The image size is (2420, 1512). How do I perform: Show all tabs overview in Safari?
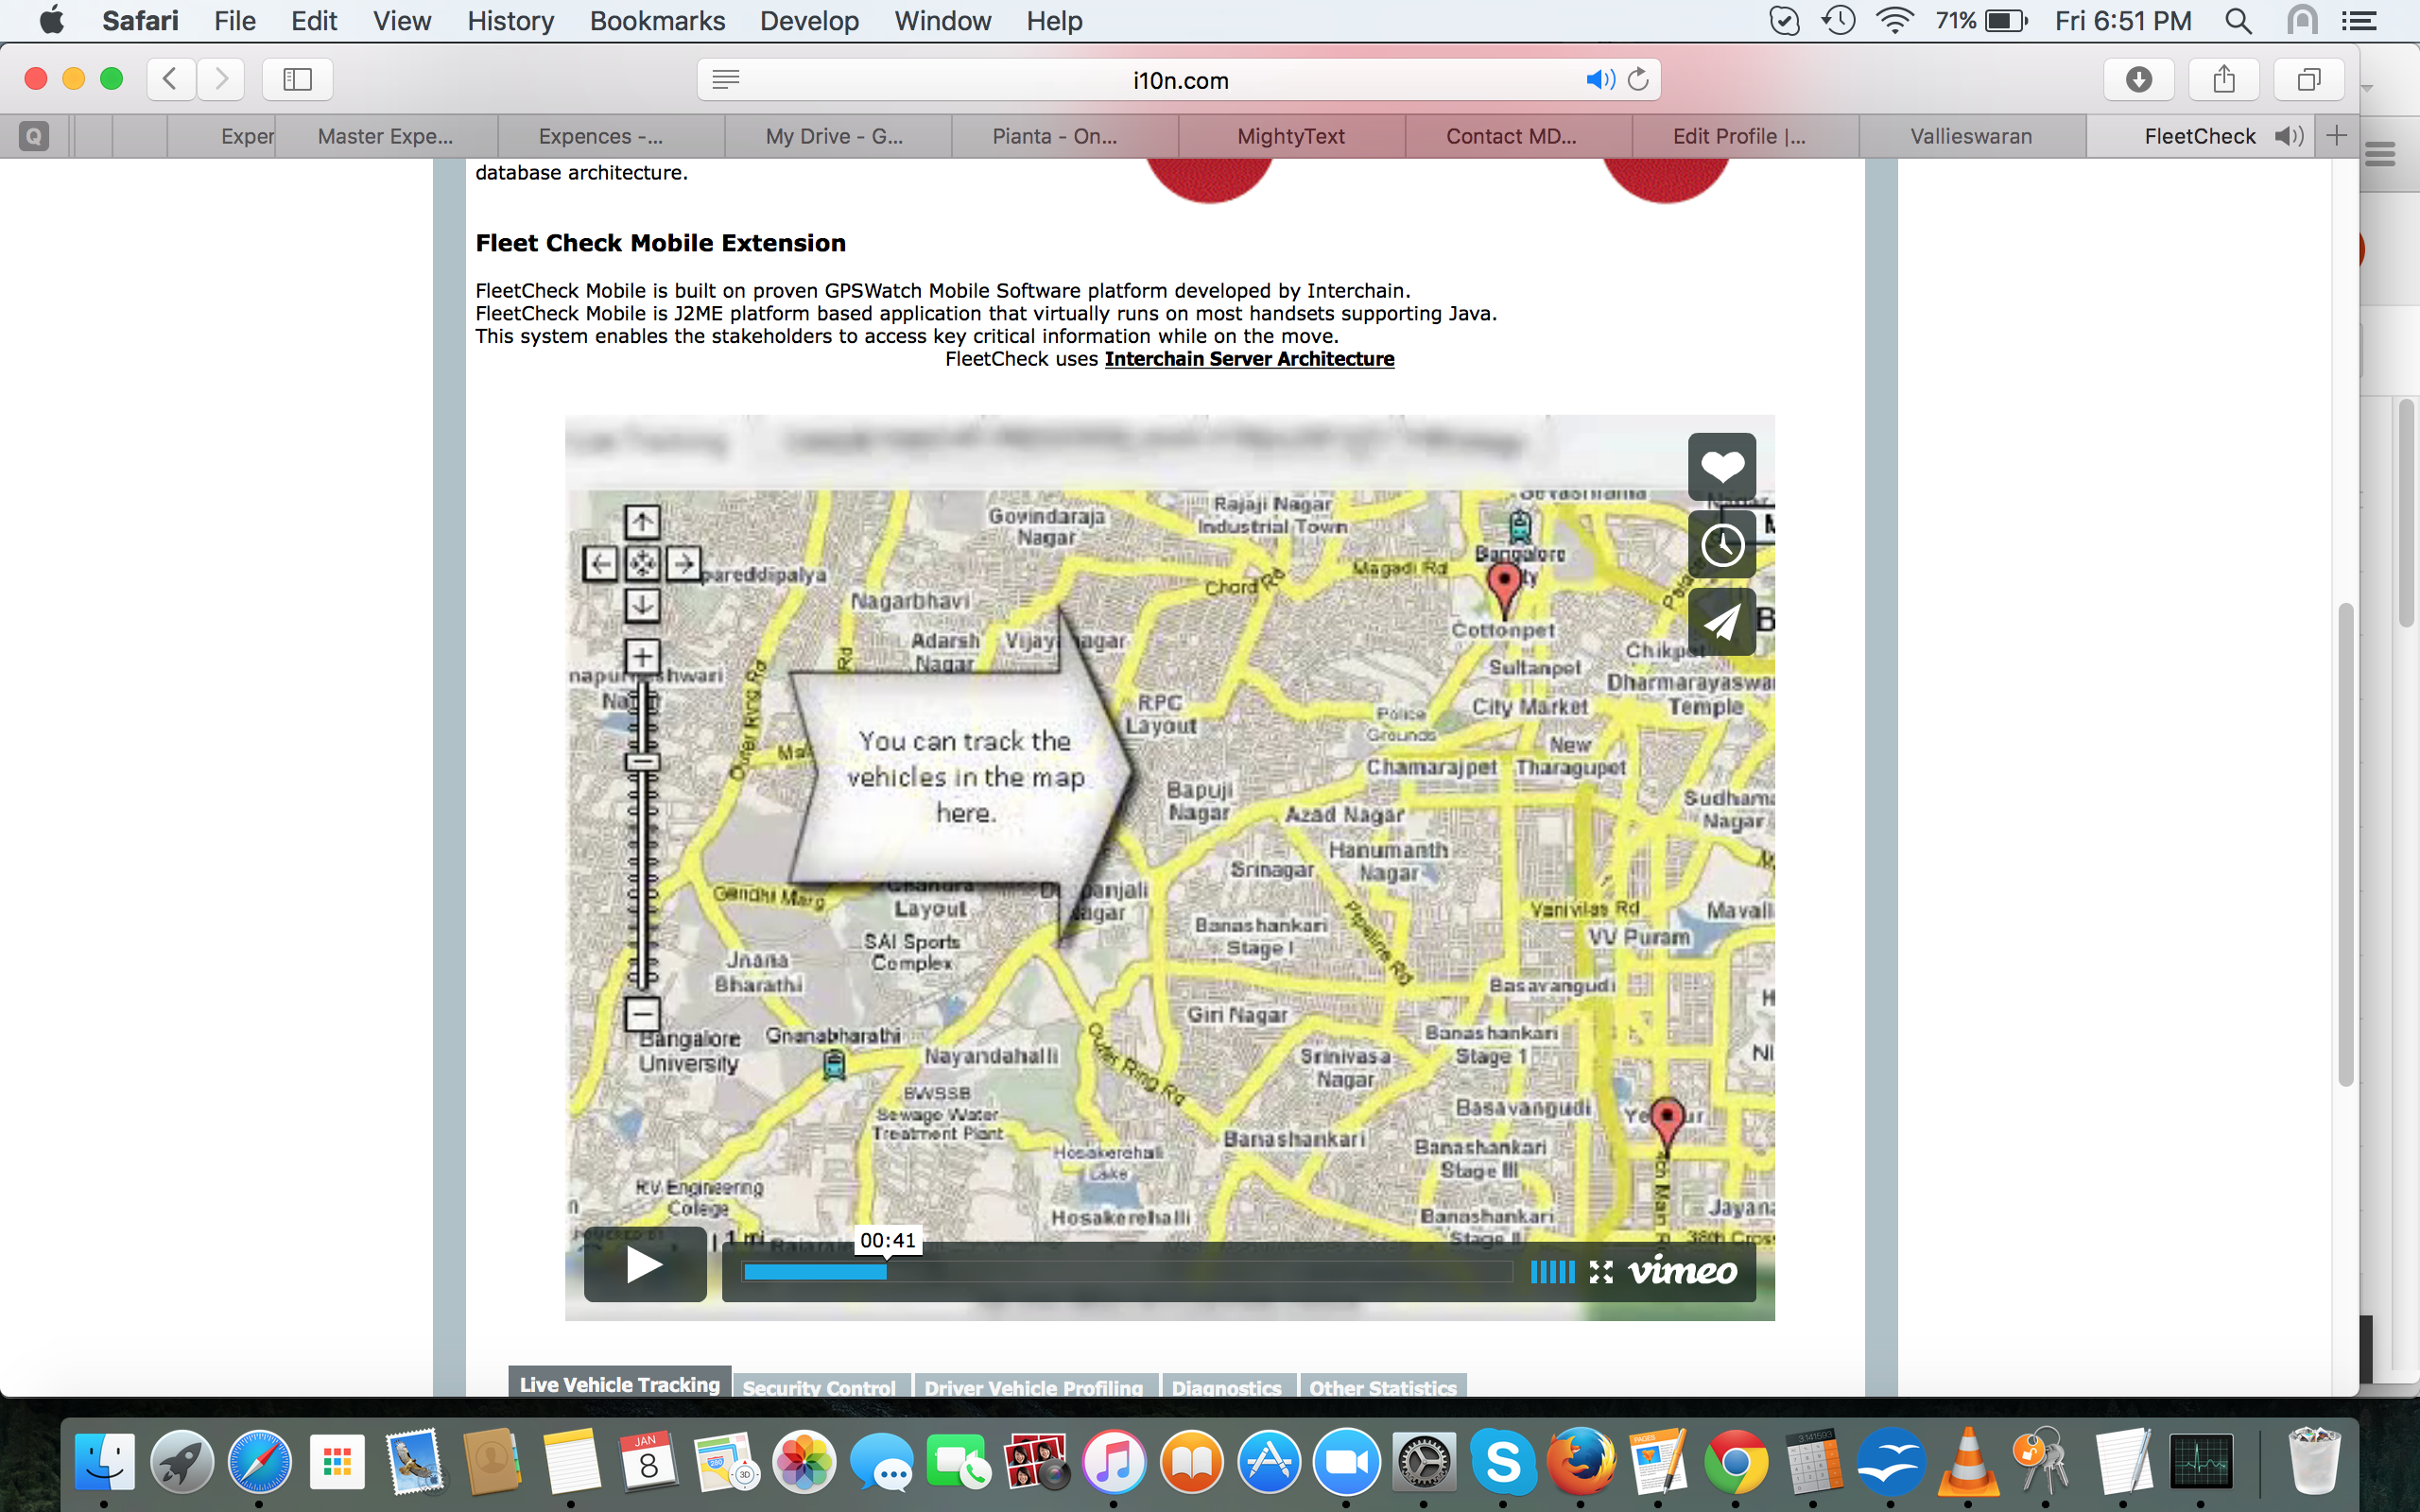coord(2308,79)
